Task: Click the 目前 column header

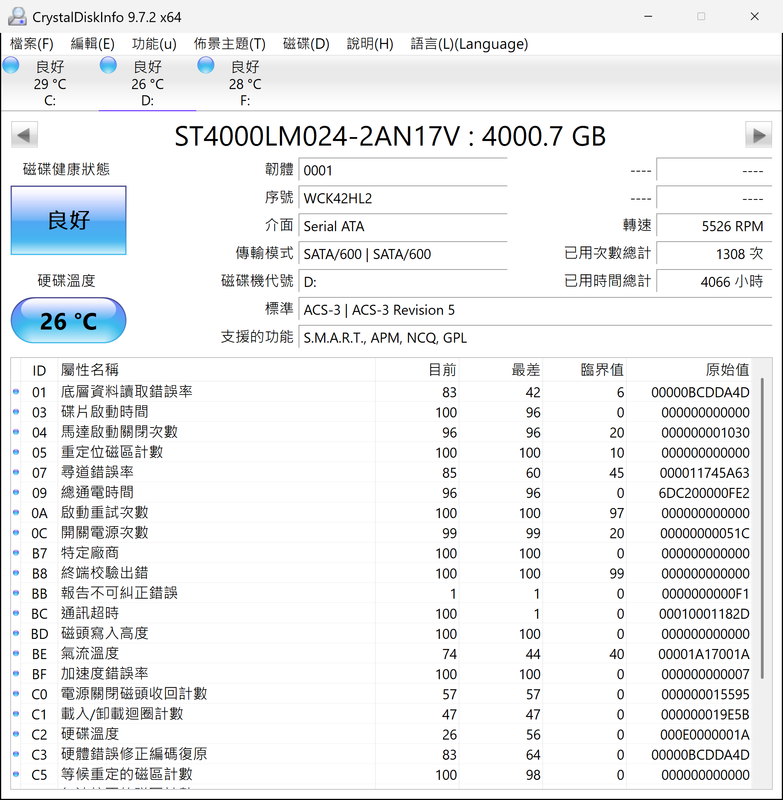Action: [x=417, y=370]
